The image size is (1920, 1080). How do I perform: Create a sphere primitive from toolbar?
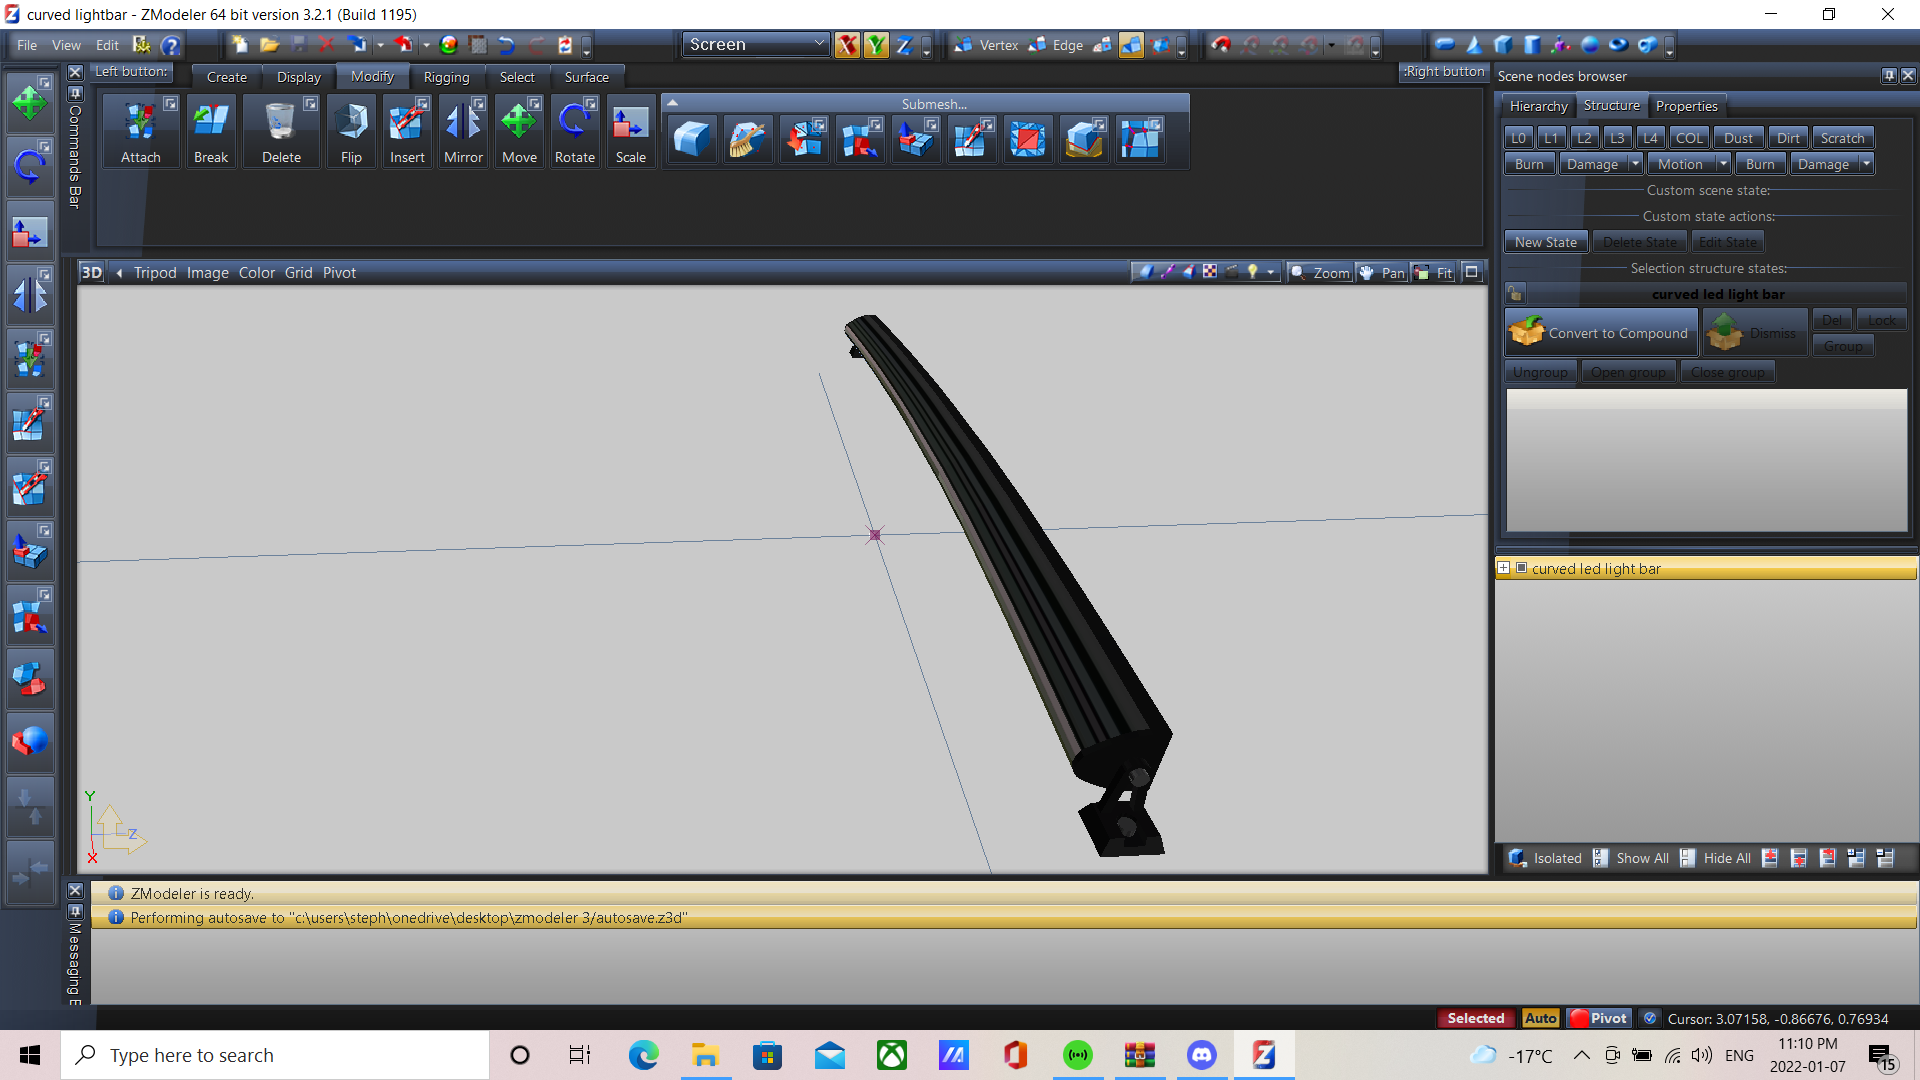pos(1590,45)
